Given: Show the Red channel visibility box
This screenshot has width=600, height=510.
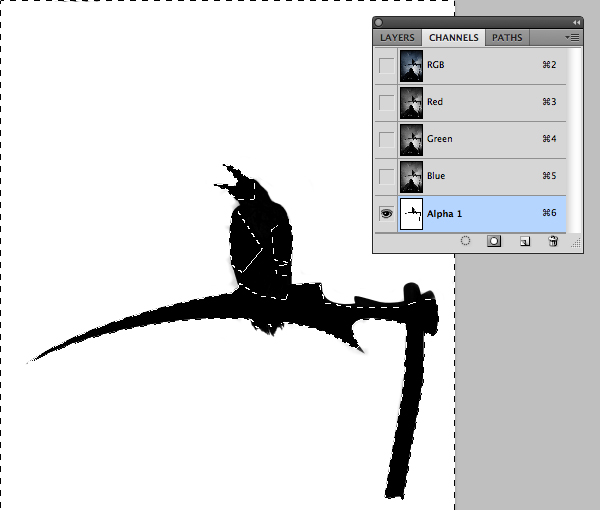Looking at the screenshot, I should [x=386, y=103].
